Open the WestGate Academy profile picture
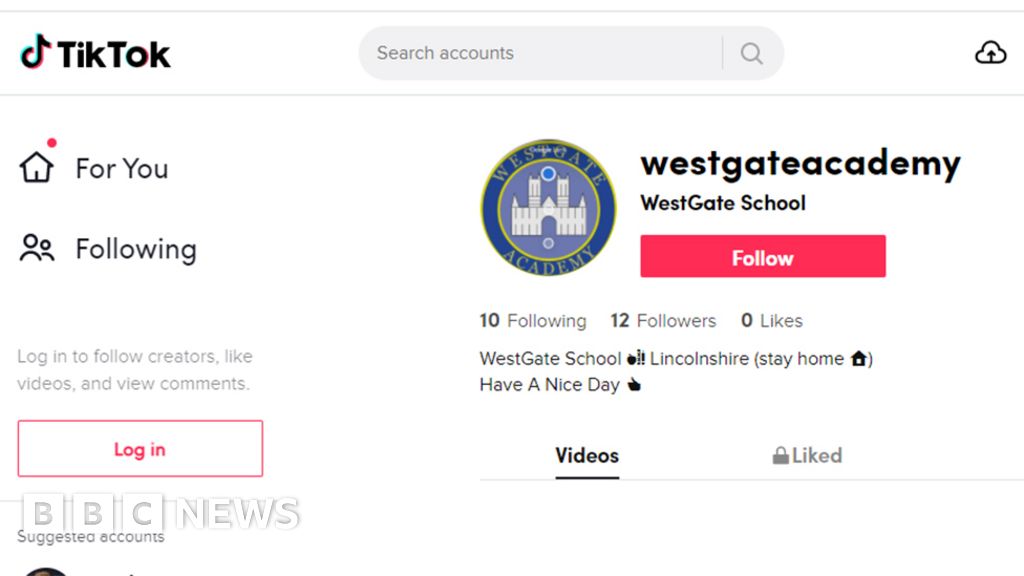The height and width of the screenshot is (576, 1024). point(549,208)
